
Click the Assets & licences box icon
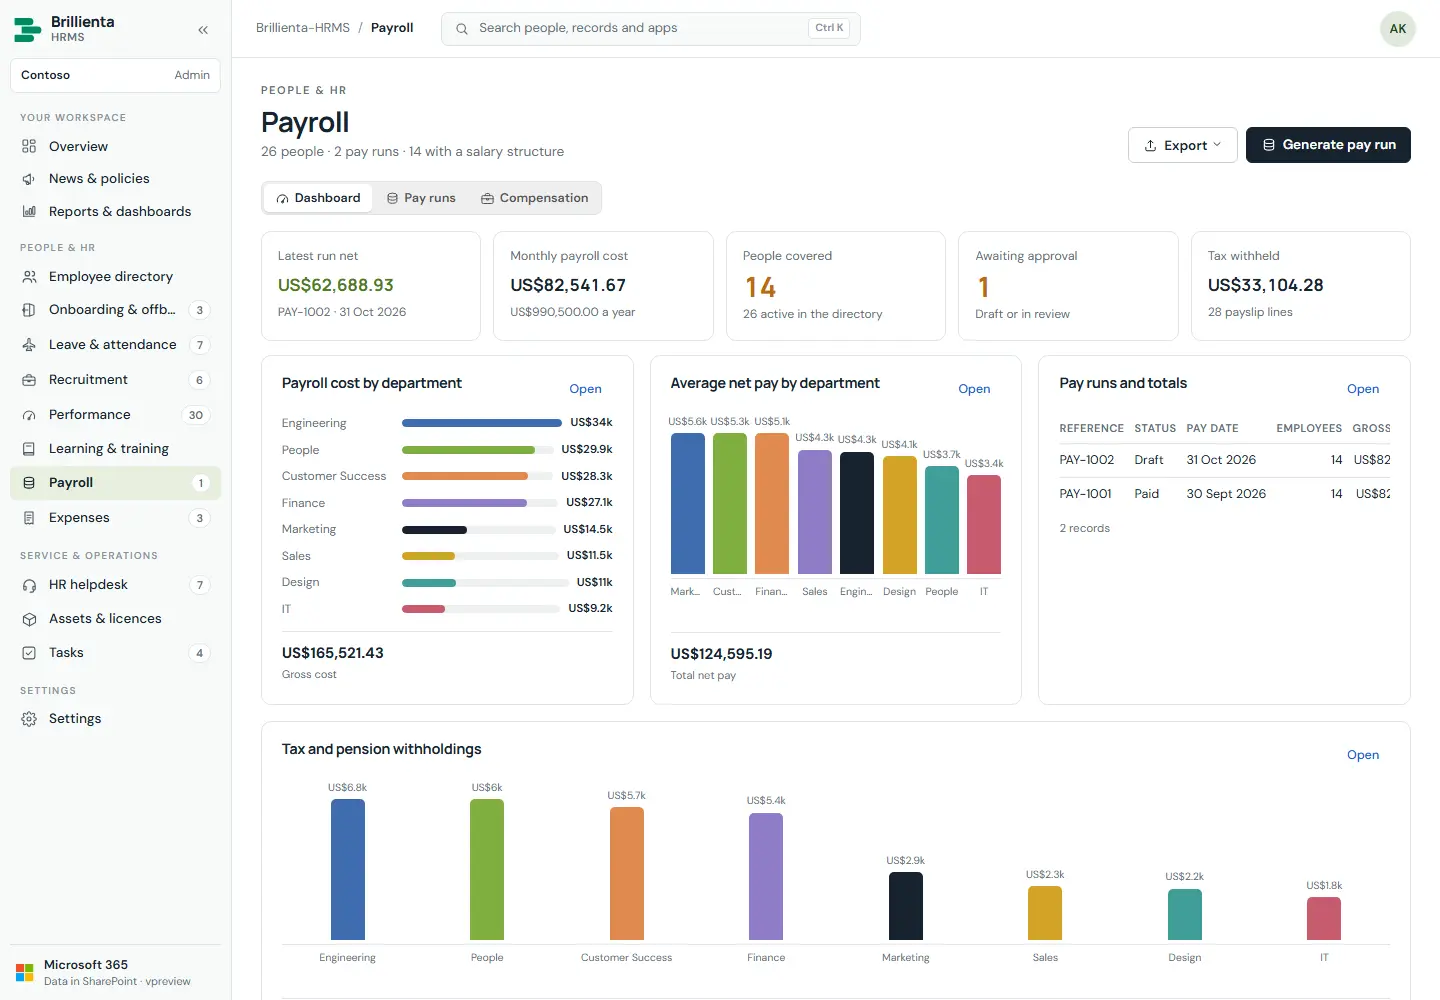click(29, 619)
